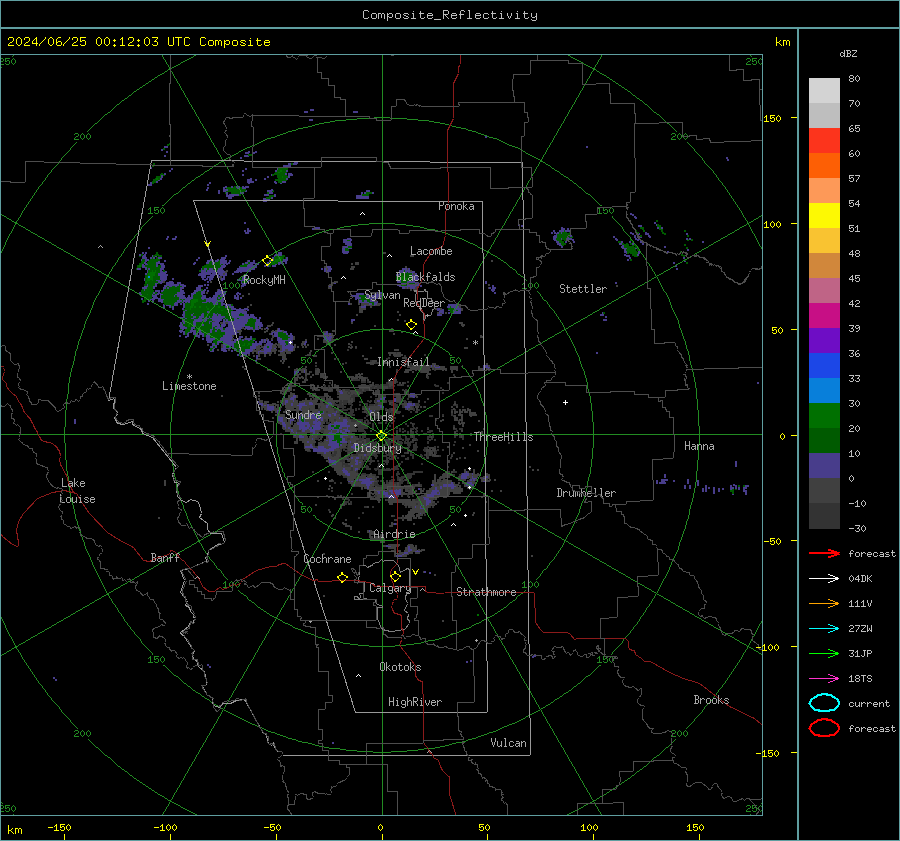Click the orange 111V arrow in legend
The width and height of the screenshot is (900, 841).
[824, 603]
